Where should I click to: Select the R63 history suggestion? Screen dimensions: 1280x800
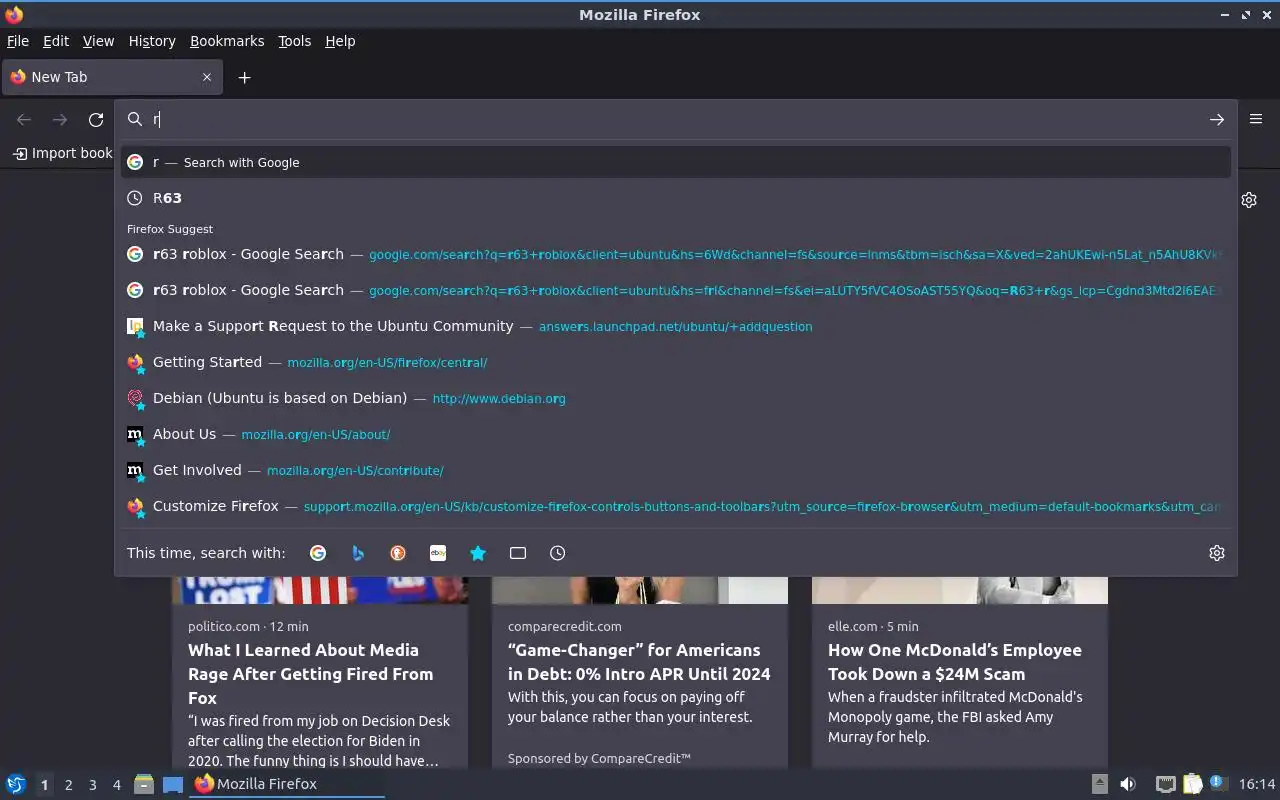[676, 198]
